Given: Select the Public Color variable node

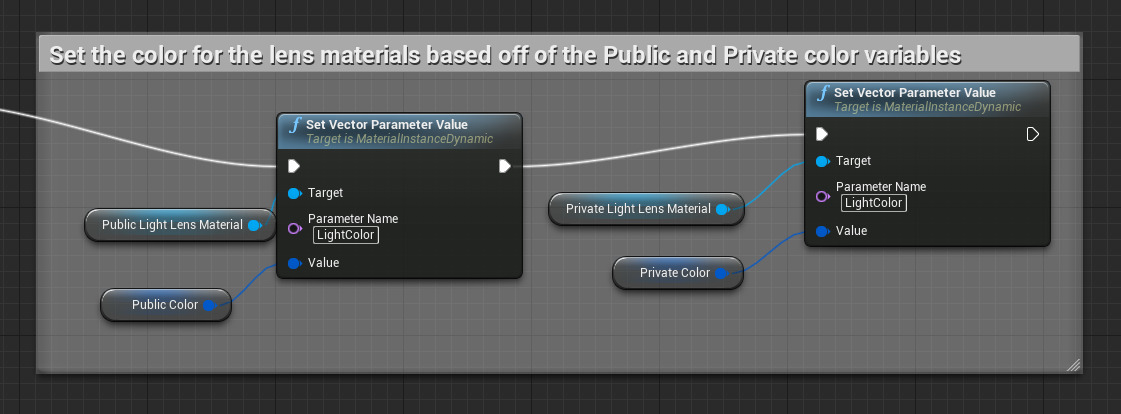Looking at the screenshot, I should pyautogui.click(x=158, y=305).
